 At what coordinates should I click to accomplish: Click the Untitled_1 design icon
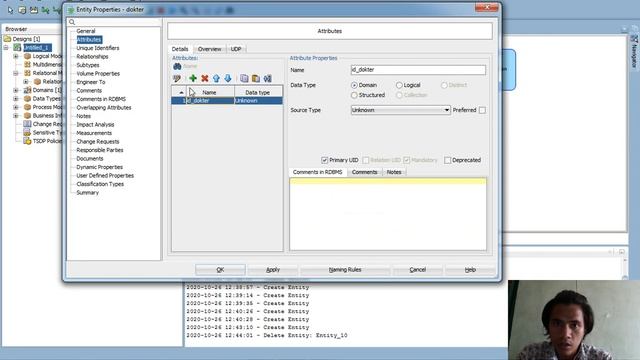point(17,48)
